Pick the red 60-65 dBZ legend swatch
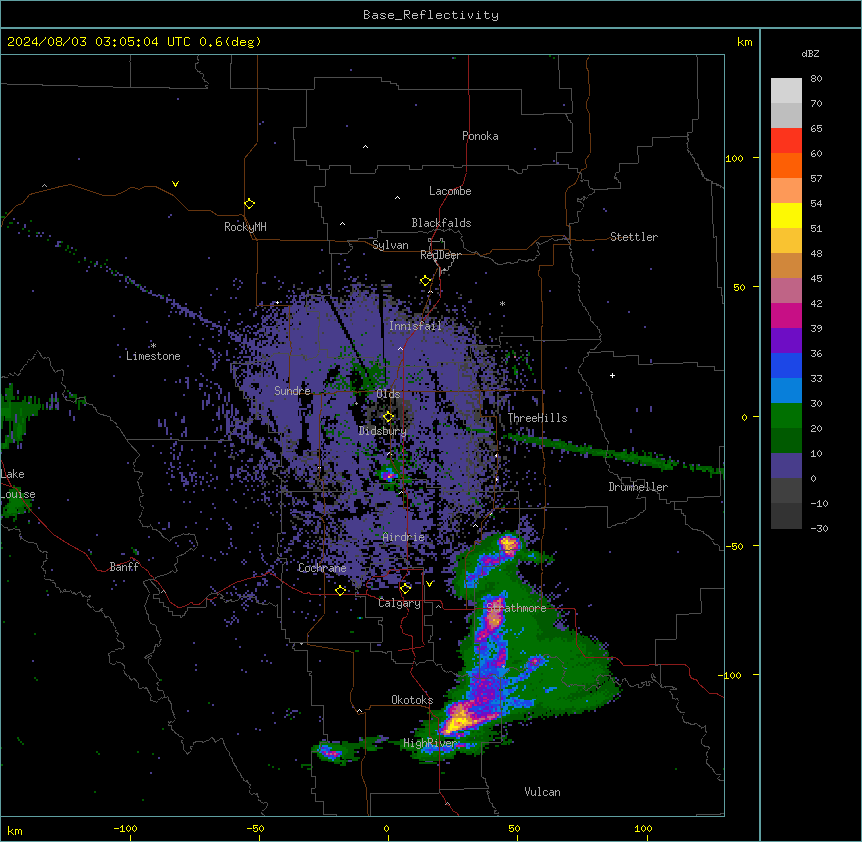 point(786,140)
